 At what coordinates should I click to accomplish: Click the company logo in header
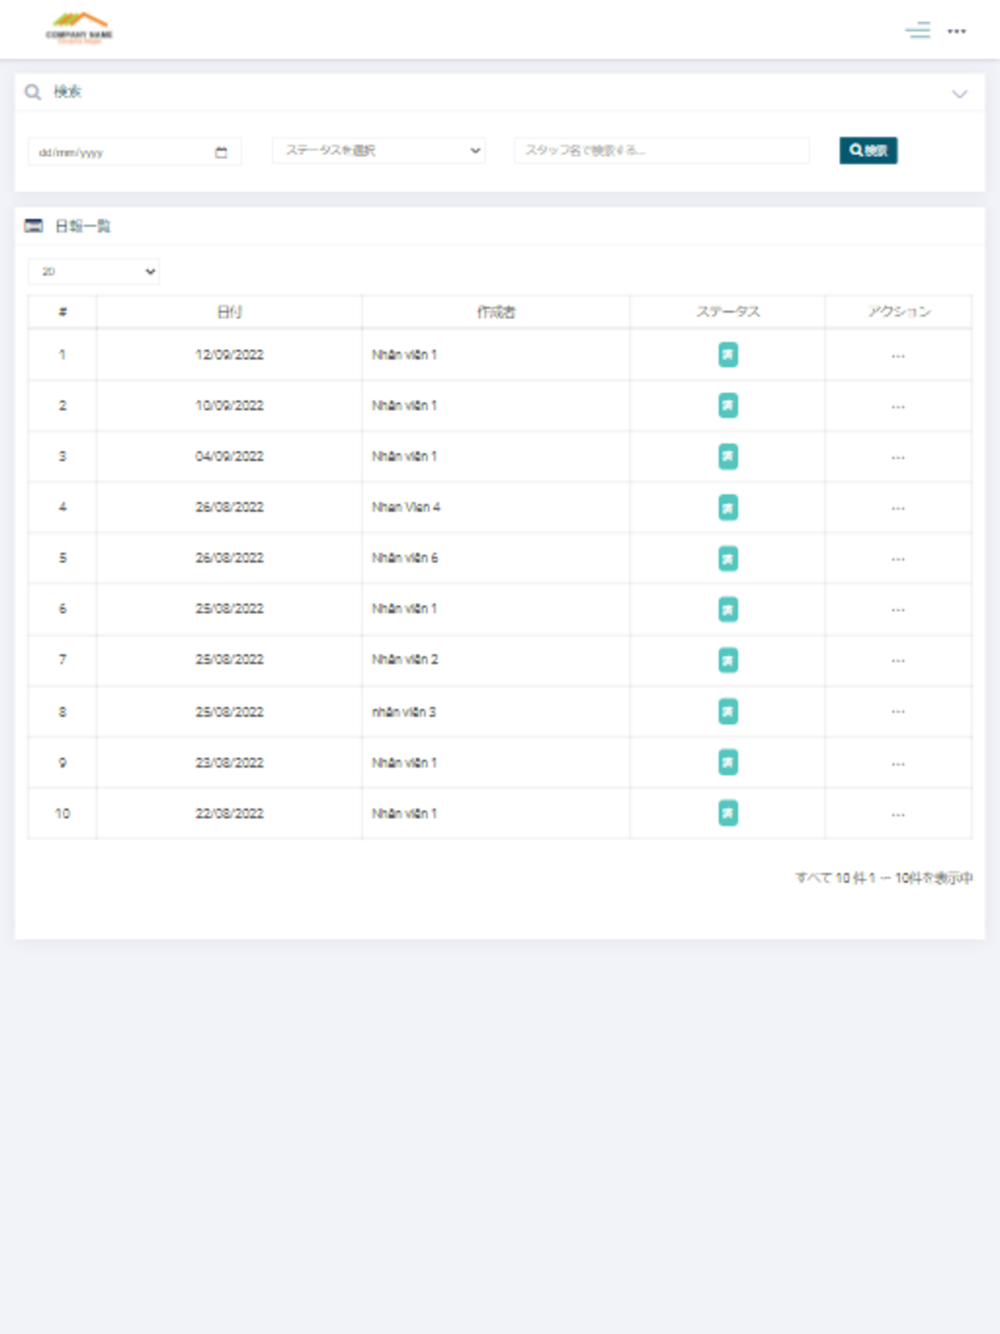79,28
